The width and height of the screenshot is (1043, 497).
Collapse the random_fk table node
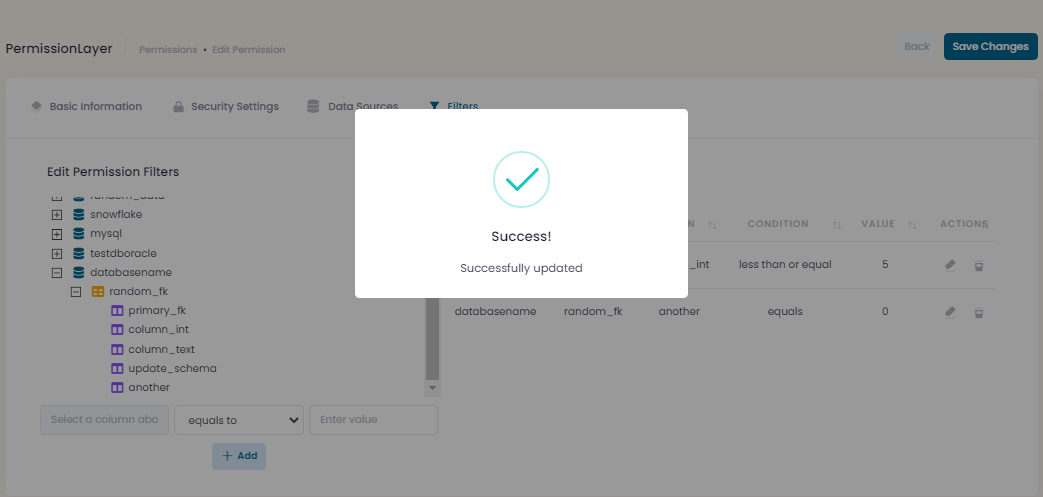click(76, 292)
